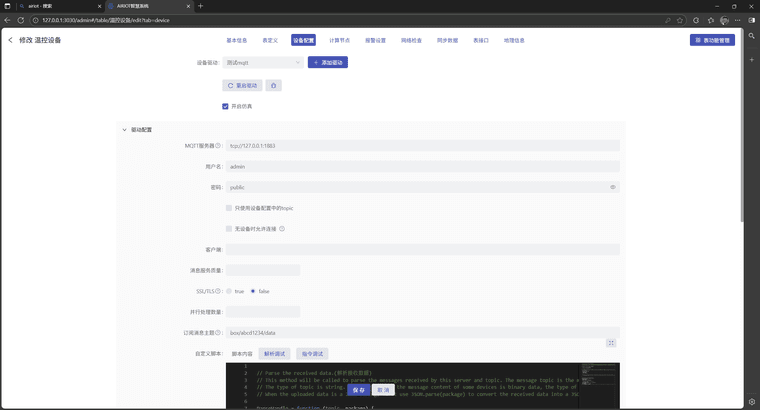This screenshot has width=760, height=410.
Task: Click the help icon next to SSL/TLS
Action: (218, 291)
